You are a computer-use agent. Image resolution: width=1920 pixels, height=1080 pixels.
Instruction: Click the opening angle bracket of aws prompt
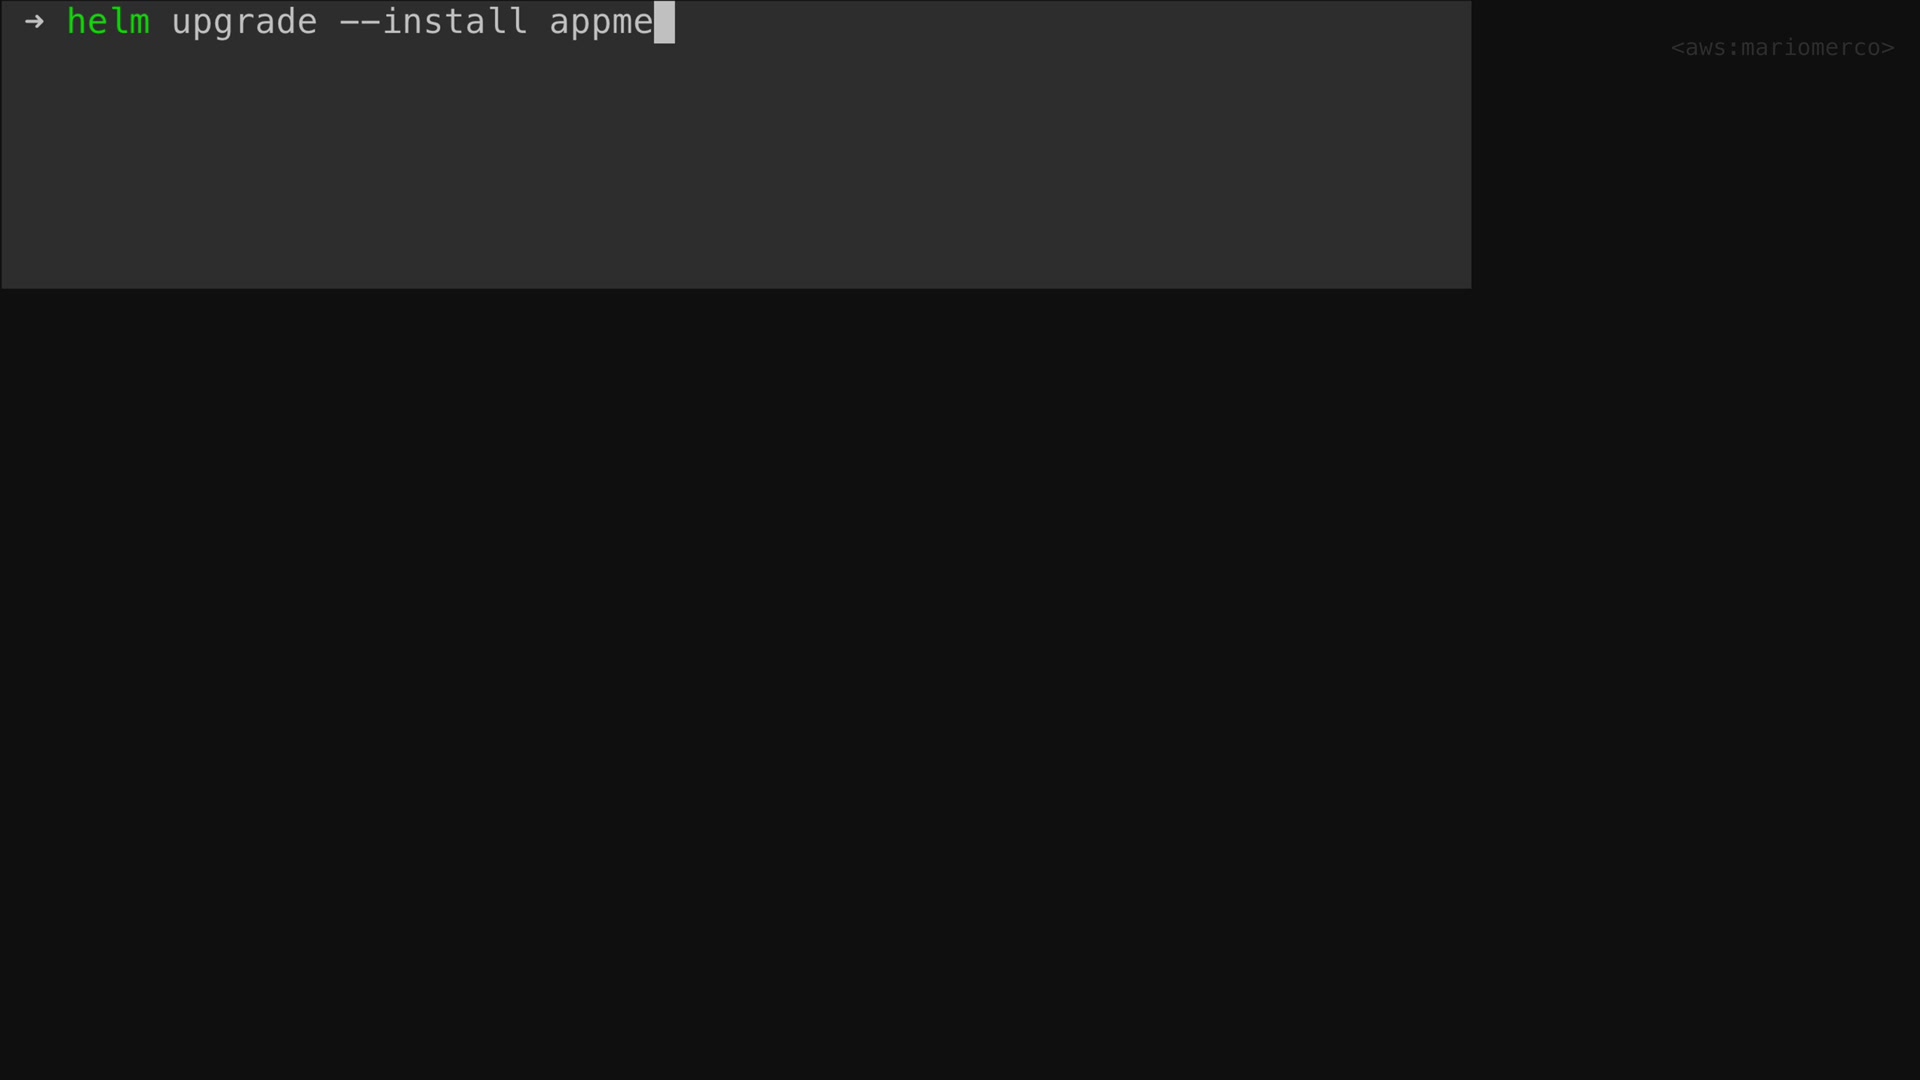[1677, 48]
